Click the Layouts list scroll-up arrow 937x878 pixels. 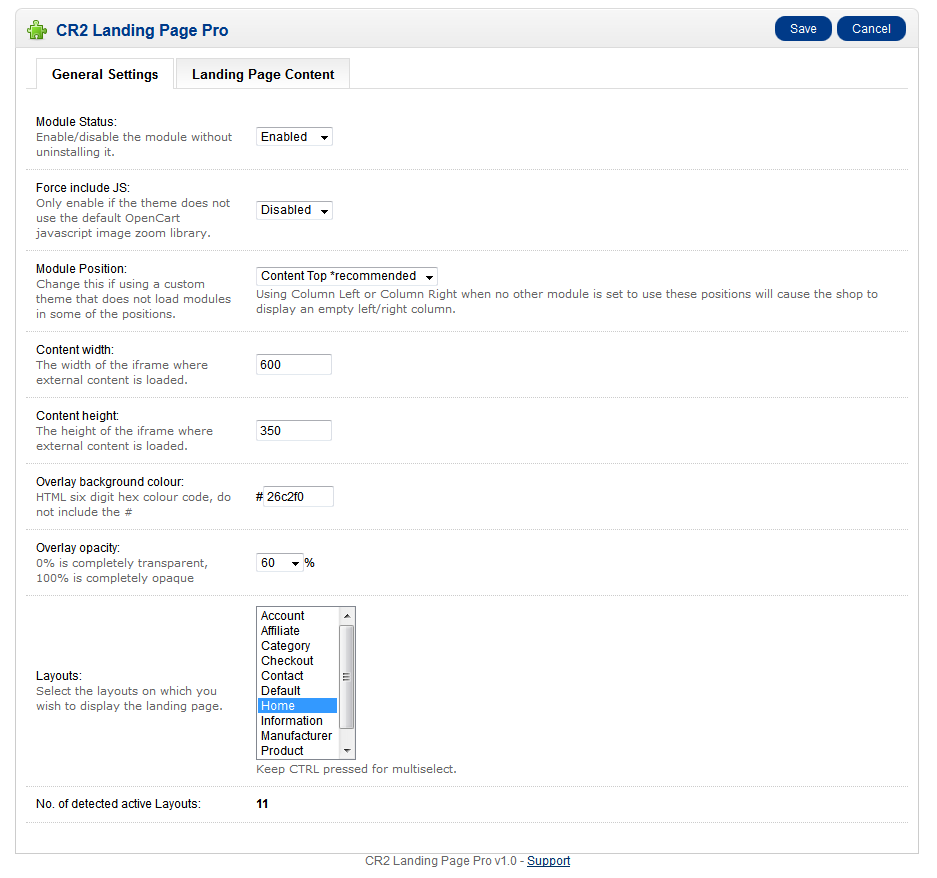[347, 616]
